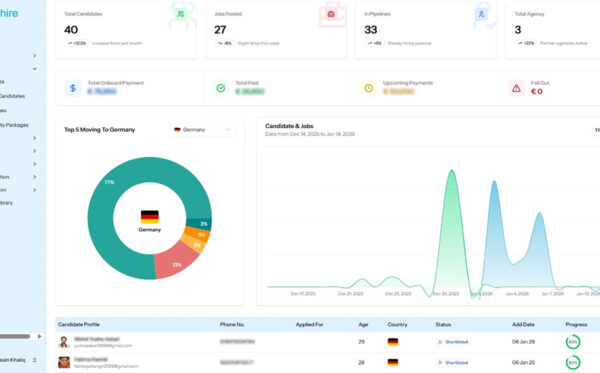This screenshot has width=600, height=373.
Task: Click the Jobs Posted value 27
Action: 220,30
